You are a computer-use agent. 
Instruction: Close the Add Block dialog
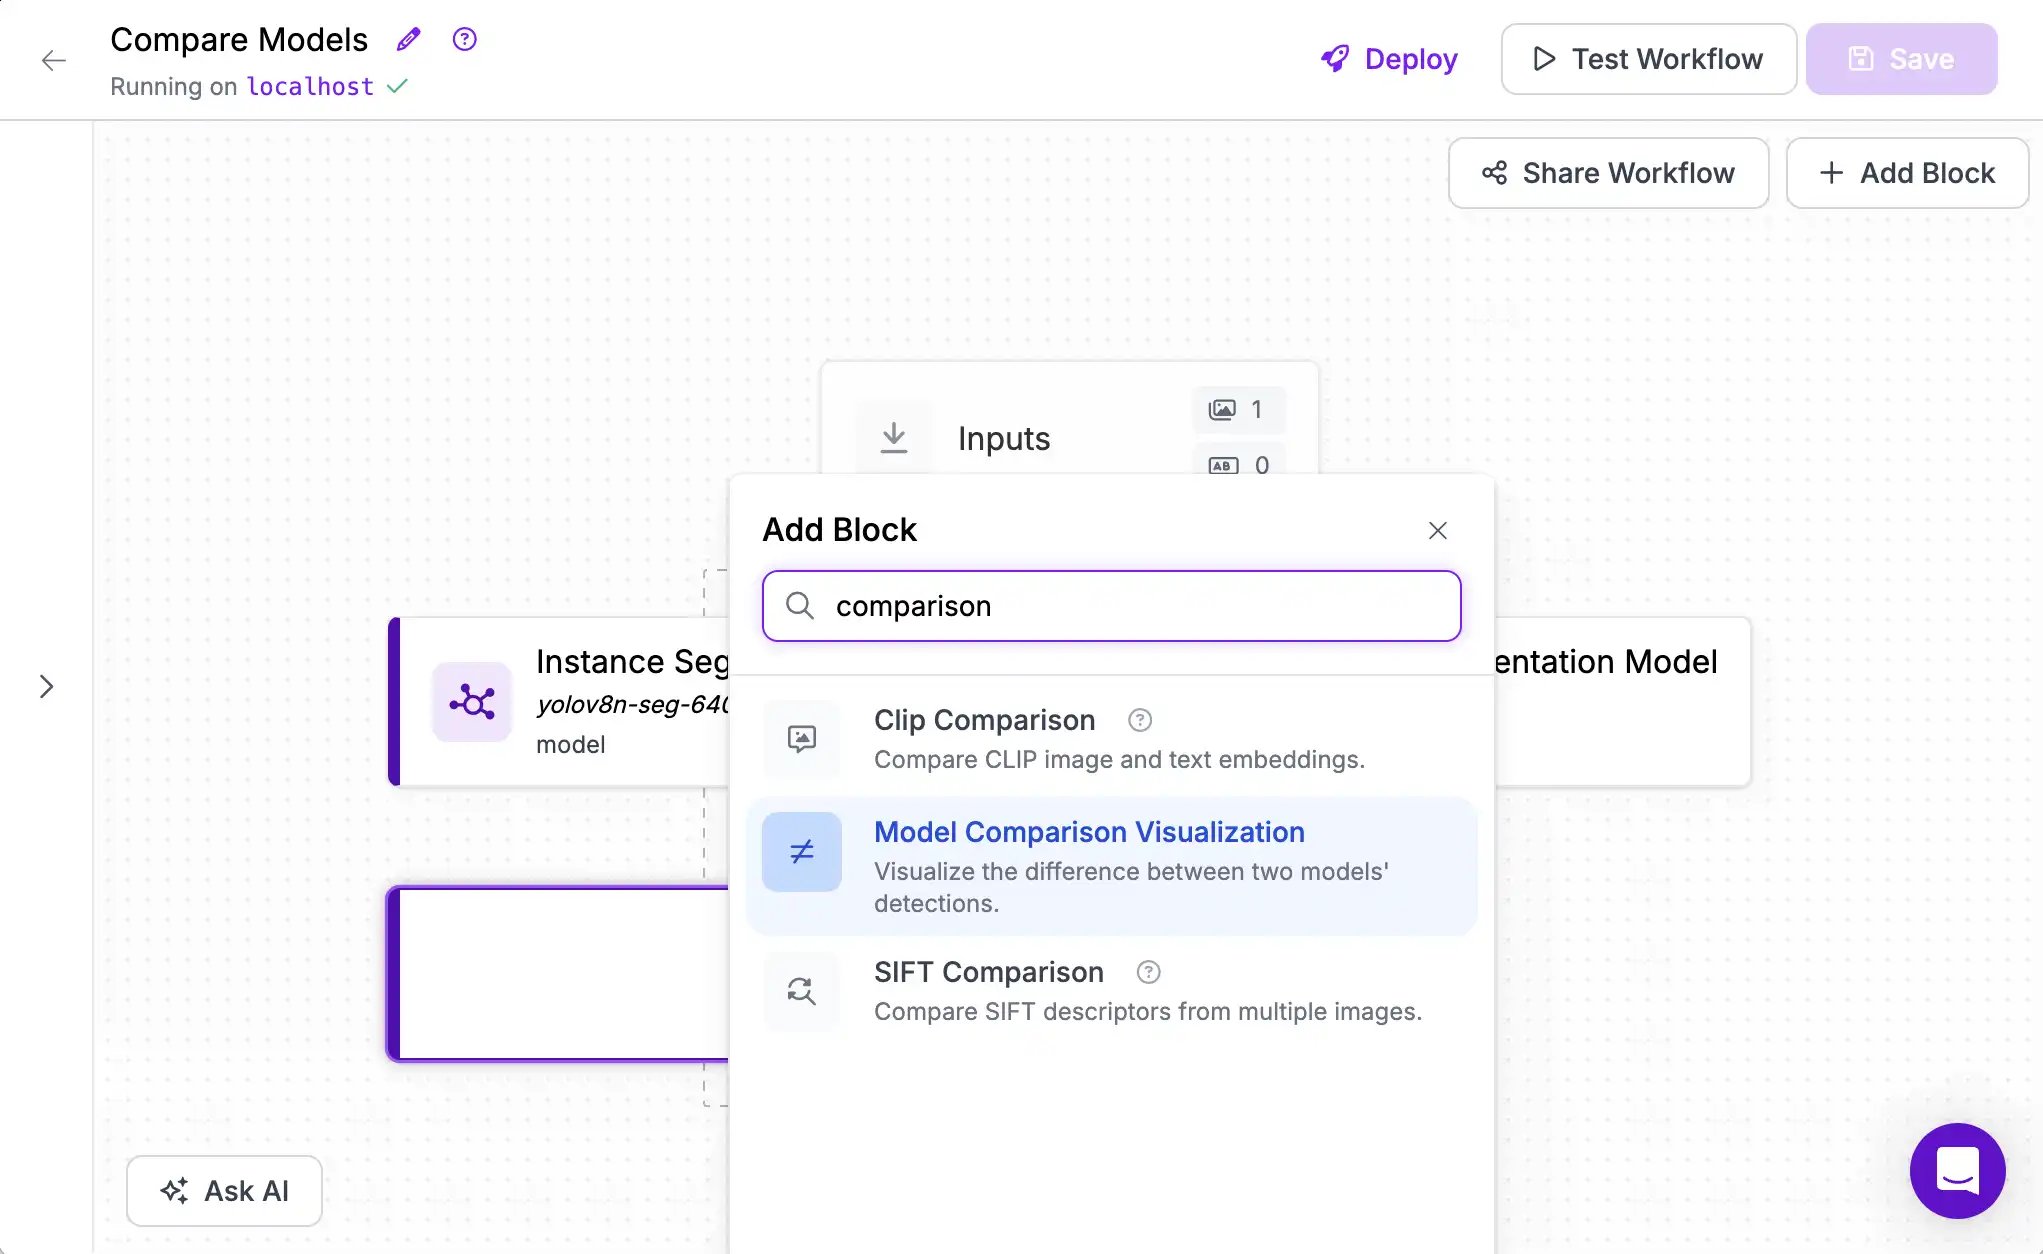pos(1438,530)
